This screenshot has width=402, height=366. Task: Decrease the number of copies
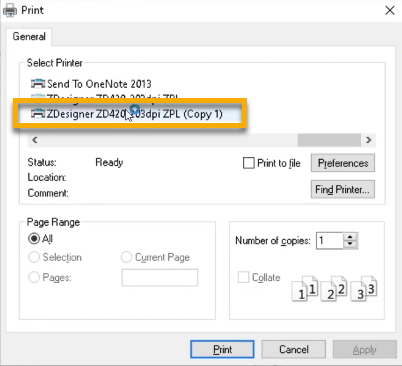click(350, 244)
